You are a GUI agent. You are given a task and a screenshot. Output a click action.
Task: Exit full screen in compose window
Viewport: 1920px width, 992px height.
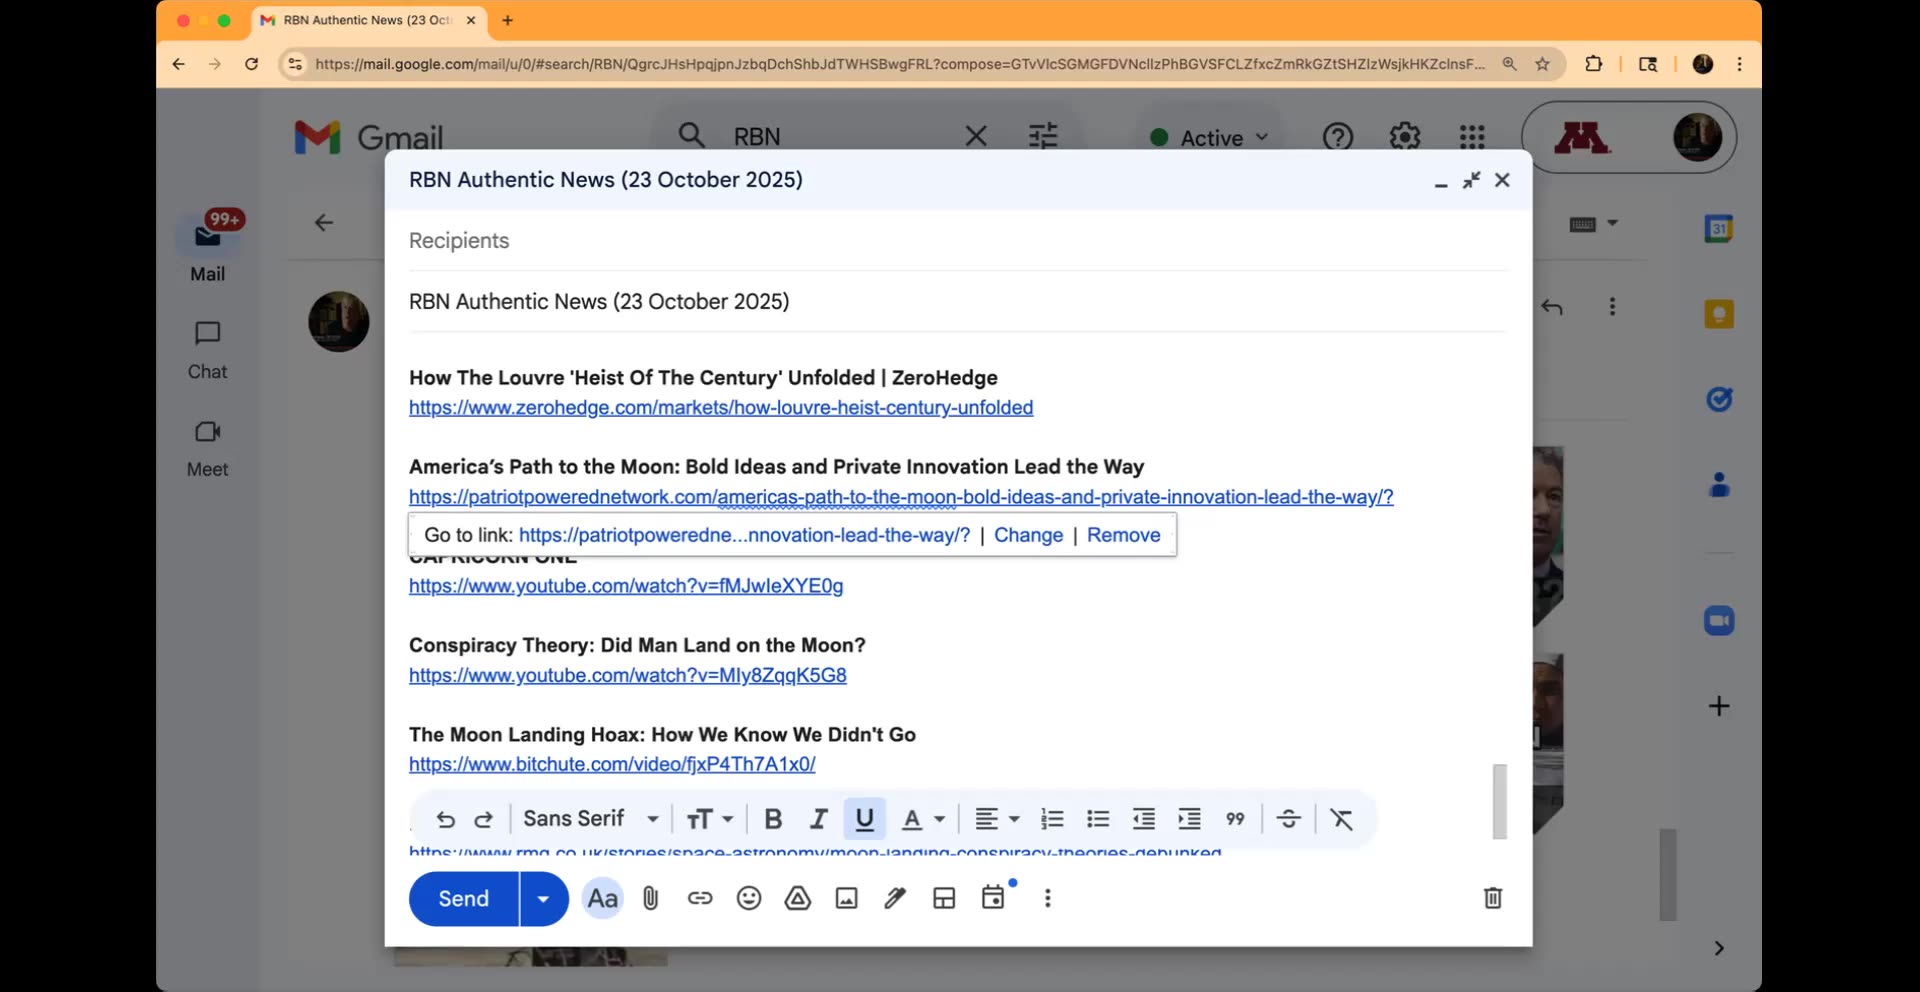pos(1471,180)
